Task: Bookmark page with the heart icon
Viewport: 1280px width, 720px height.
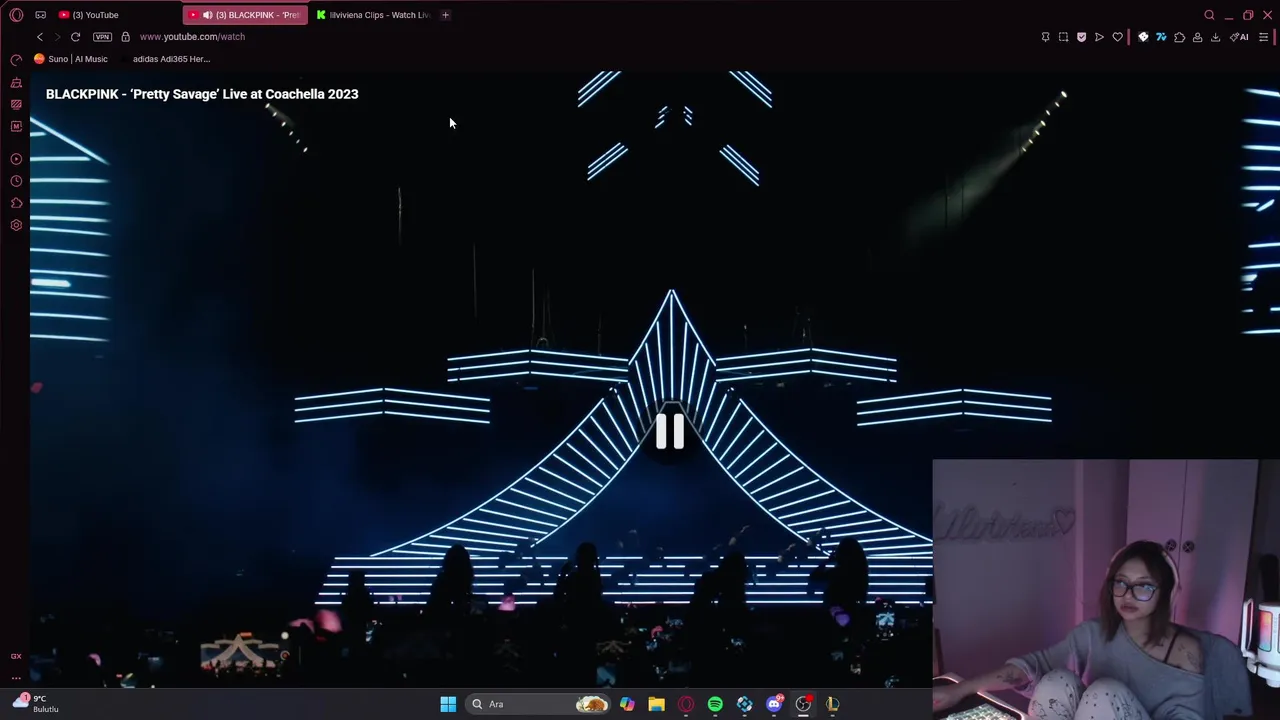Action: [x=1117, y=37]
